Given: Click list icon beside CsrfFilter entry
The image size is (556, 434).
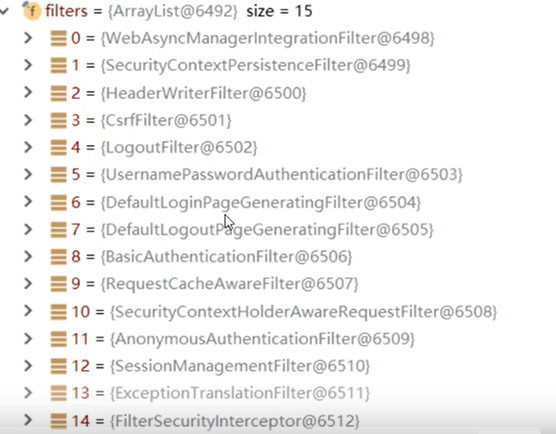Looking at the screenshot, I should coord(59,121).
